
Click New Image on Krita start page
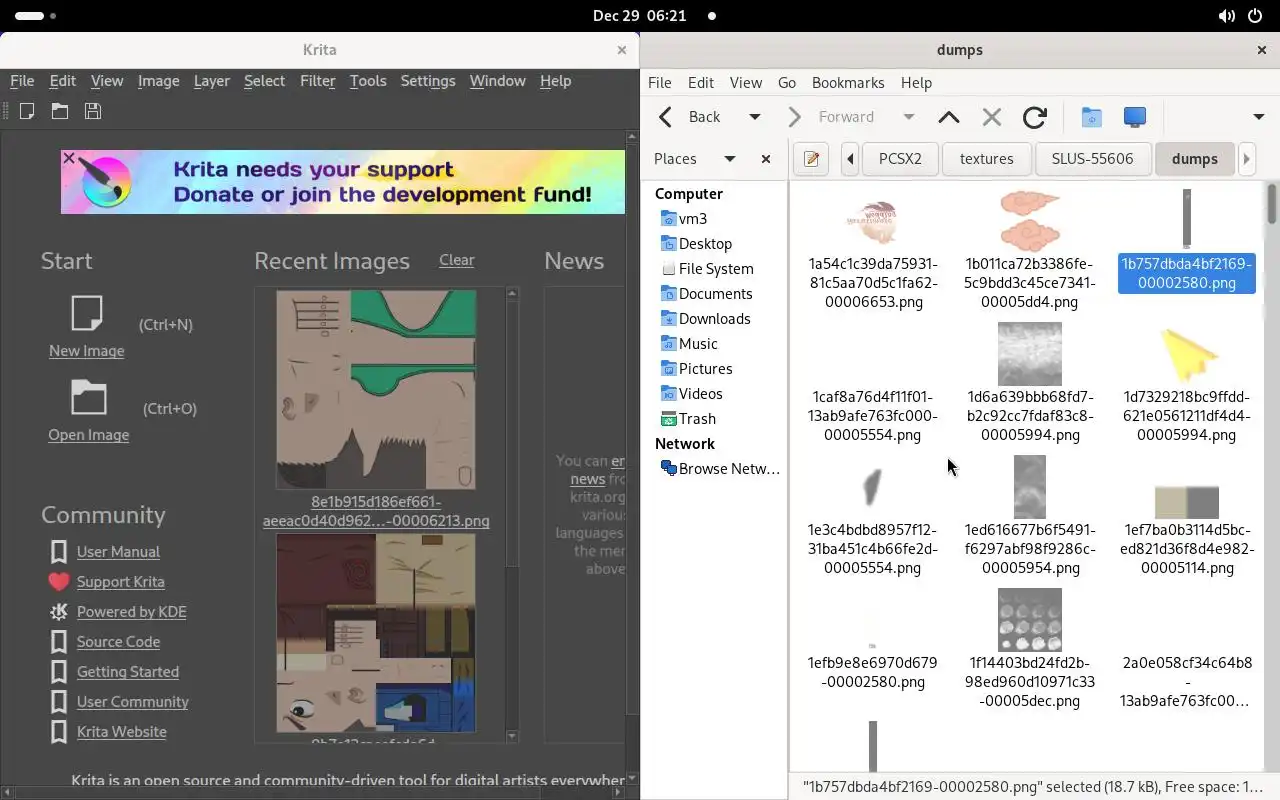coord(87,351)
